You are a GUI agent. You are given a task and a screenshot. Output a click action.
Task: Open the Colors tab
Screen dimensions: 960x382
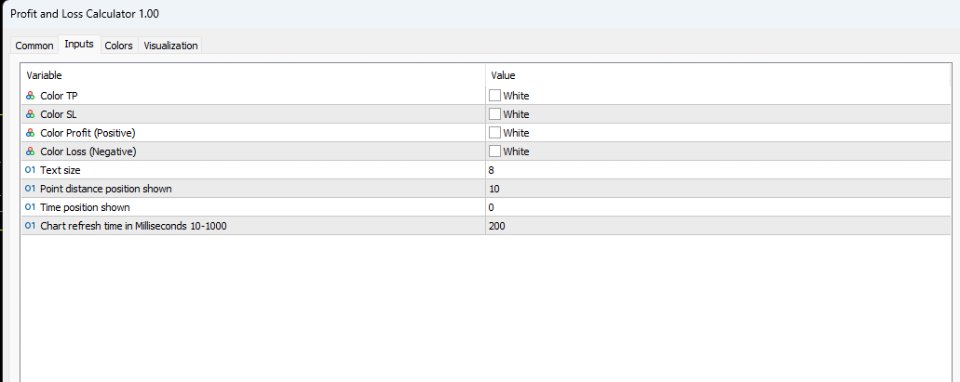119,45
